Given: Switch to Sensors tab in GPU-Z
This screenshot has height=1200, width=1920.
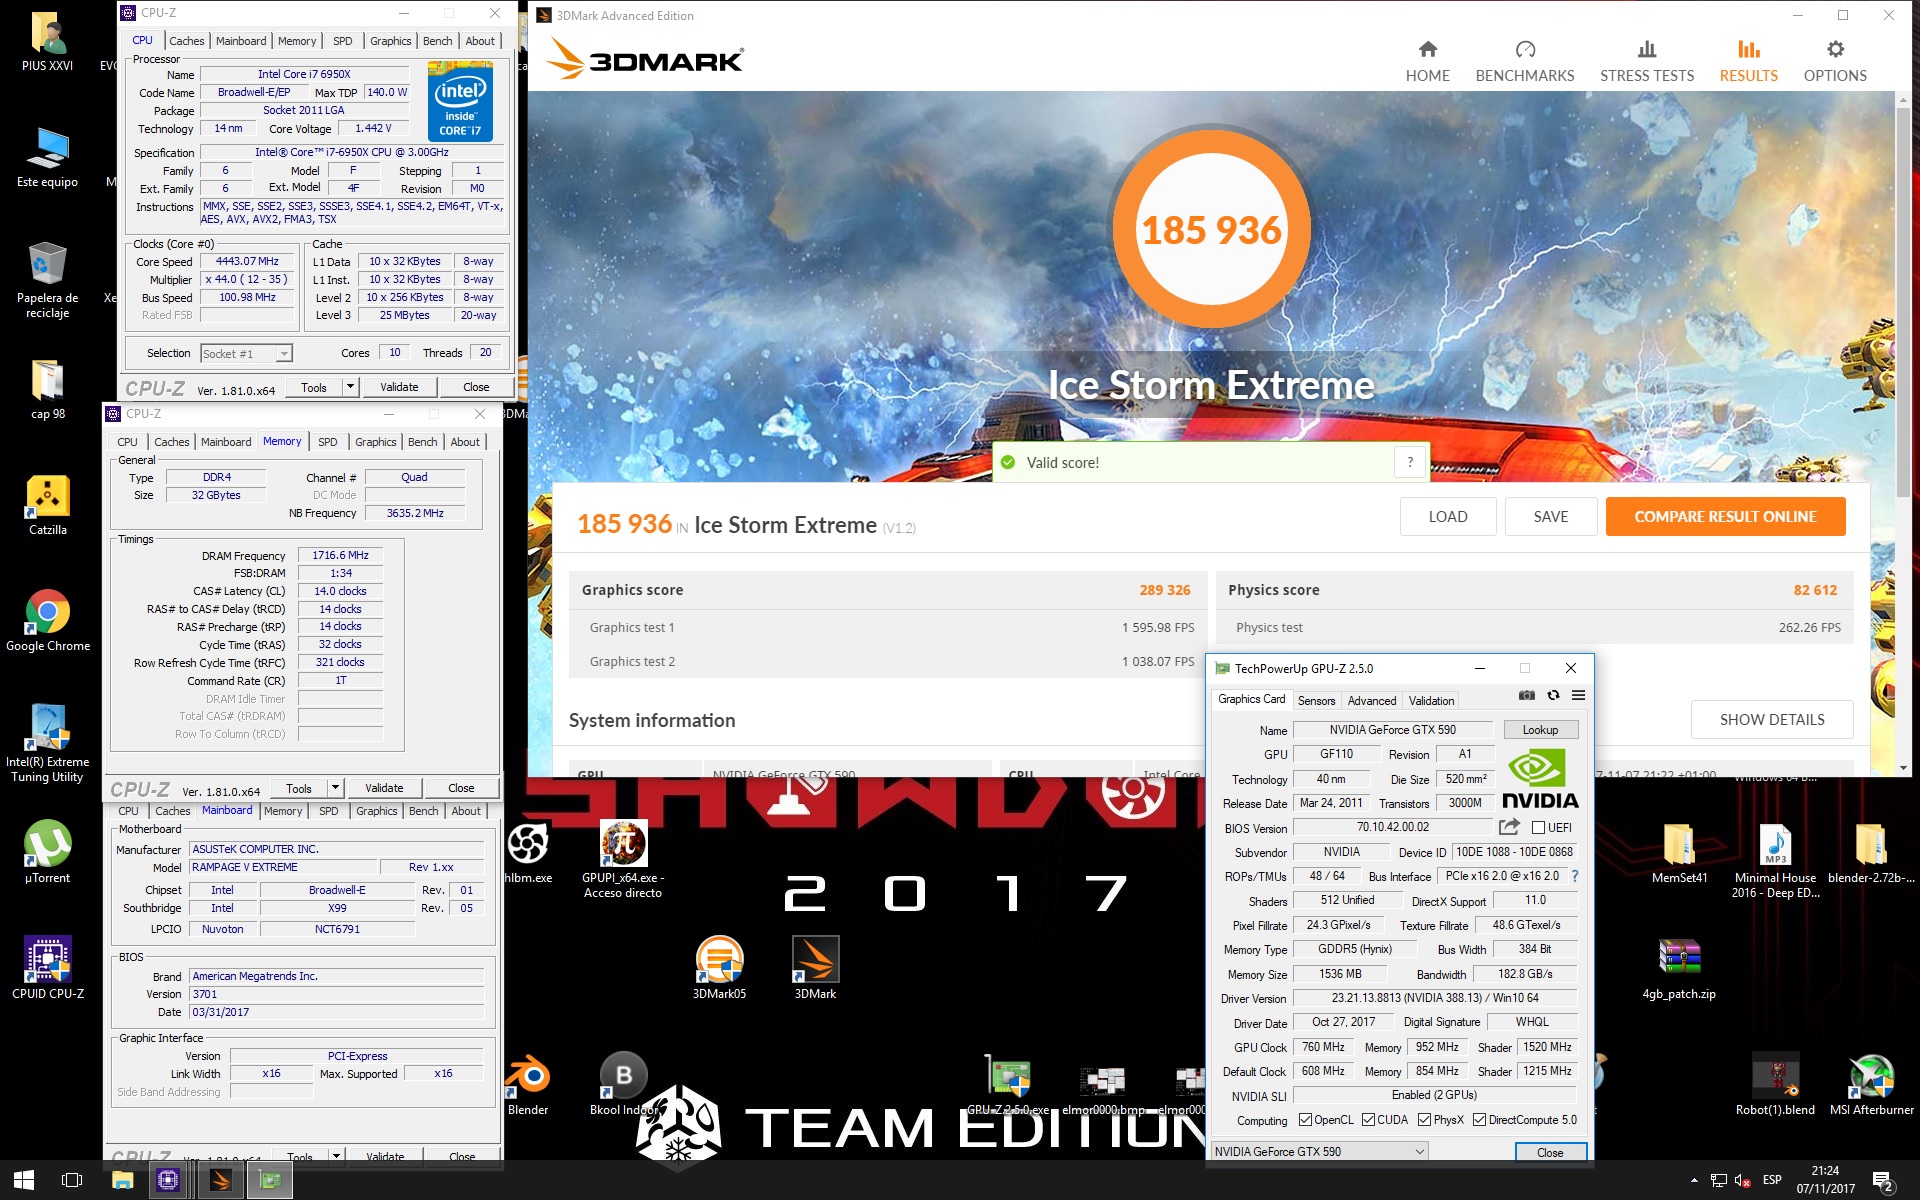Looking at the screenshot, I should click(1316, 701).
